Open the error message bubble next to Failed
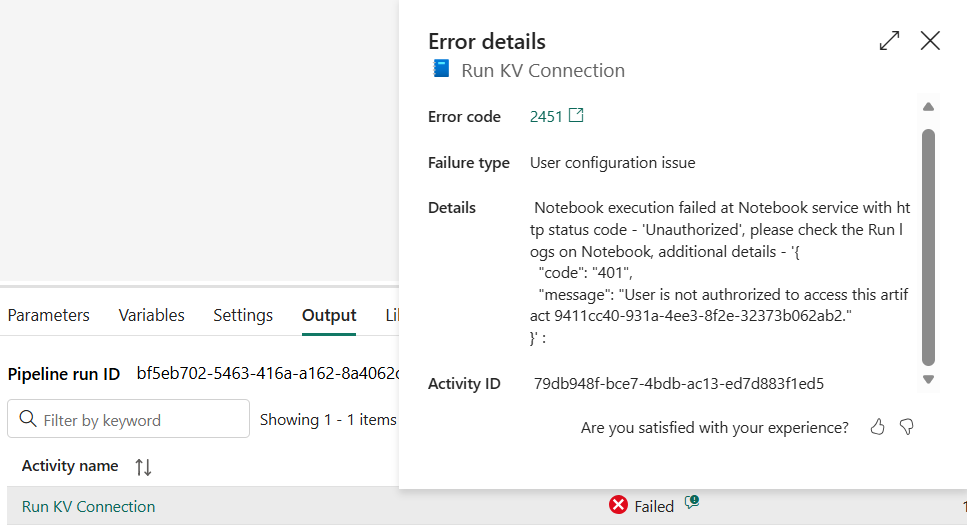This screenshot has height=531, width=967. (691, 504)
